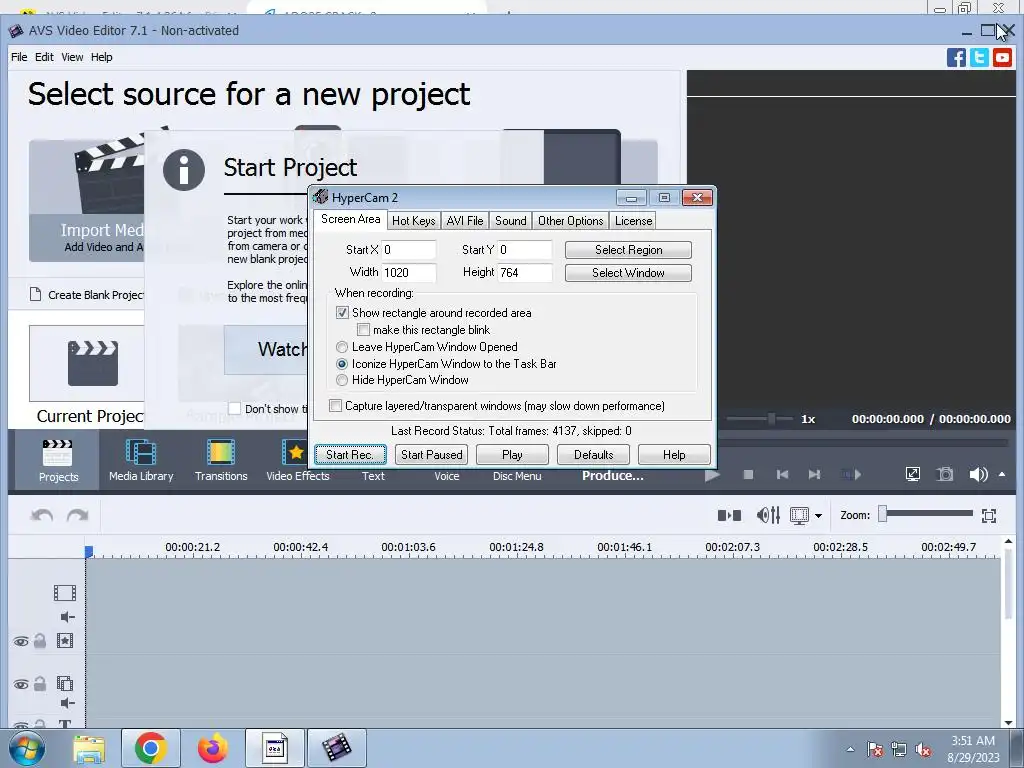Lock the overlay track
The image size is (1024, 768).
pyautogui.click(x=40, y=684)
